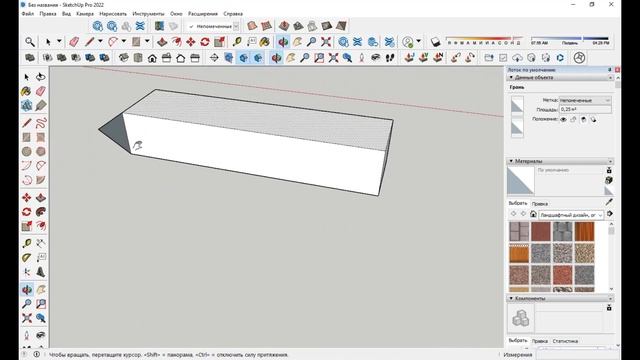
Task: Open the Файл menu
Action: tap(28, 13)
